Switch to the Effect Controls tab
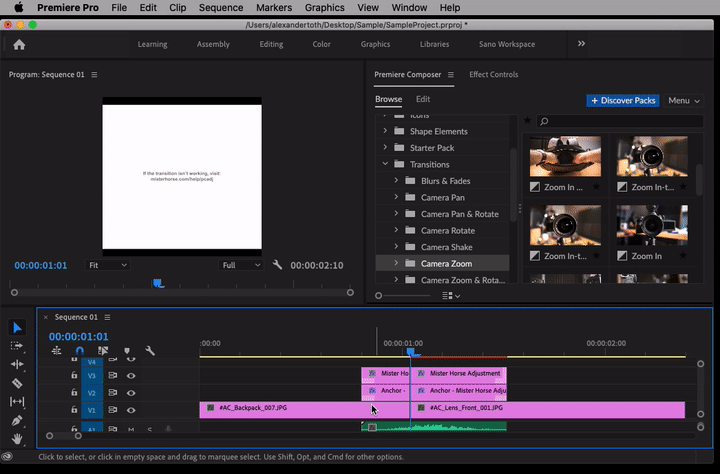The width and height of the screenshot is (720, 474). (494, 74)
